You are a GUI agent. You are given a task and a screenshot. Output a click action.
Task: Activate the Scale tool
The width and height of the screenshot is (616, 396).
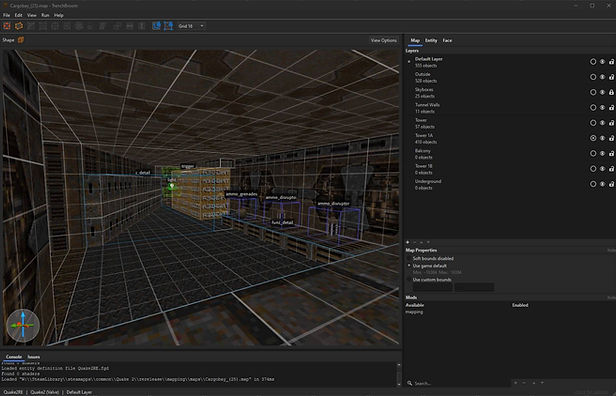pos(91,26)
